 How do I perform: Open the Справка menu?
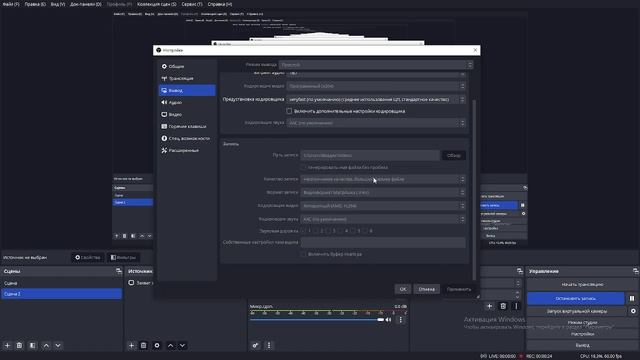tap(220, 4)
